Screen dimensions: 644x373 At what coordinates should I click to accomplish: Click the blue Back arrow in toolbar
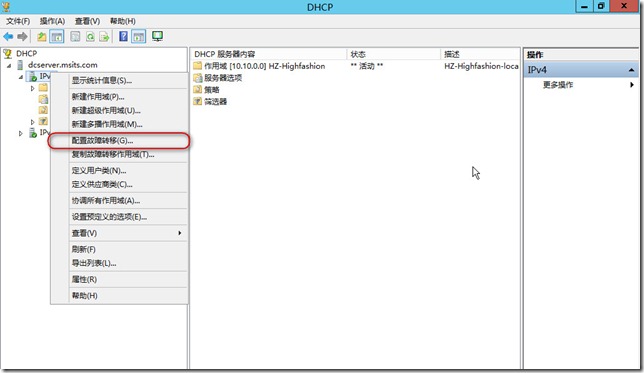8,37
